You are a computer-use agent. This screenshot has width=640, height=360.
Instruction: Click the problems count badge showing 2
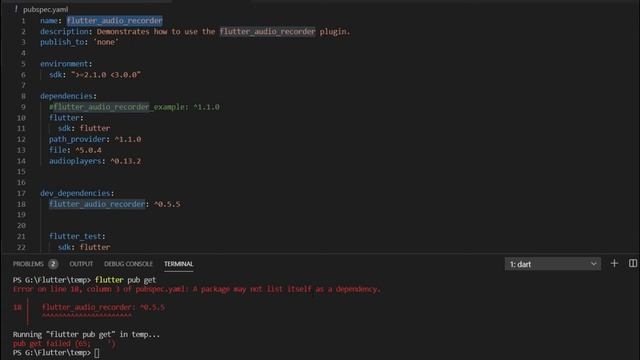tap(53, 264)
